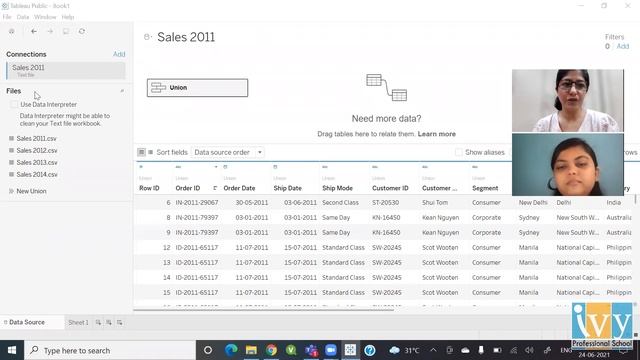The image size is (640, 360).
Task: Go forward with the right arrow
Action: [50, 31]
